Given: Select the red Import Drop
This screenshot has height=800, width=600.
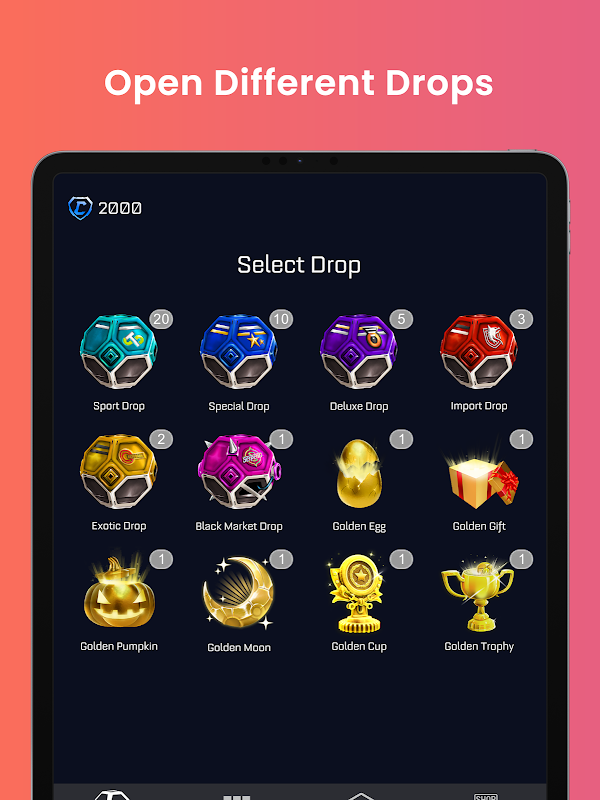Looking at the screenshot, I should pos(479,352).
